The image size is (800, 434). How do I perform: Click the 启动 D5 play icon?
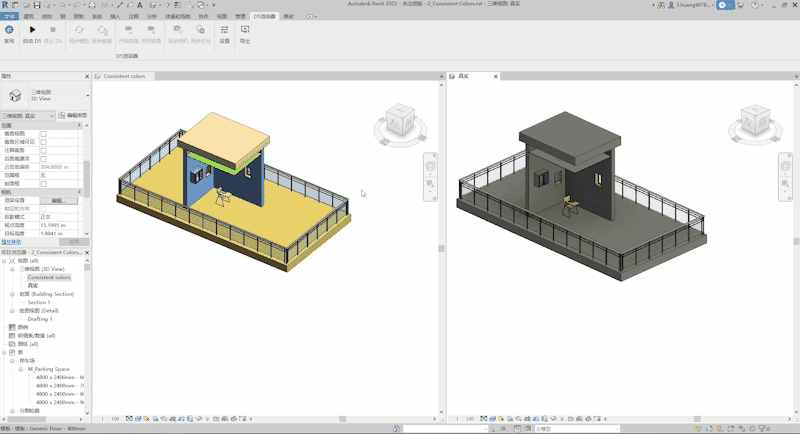[32, 31]
